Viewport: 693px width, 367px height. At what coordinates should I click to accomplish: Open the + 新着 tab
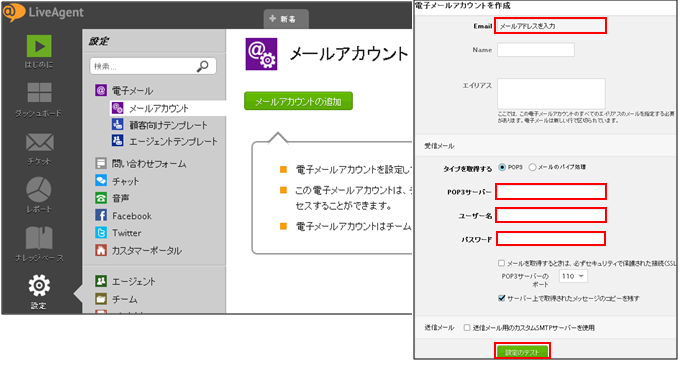click(286, 19)
